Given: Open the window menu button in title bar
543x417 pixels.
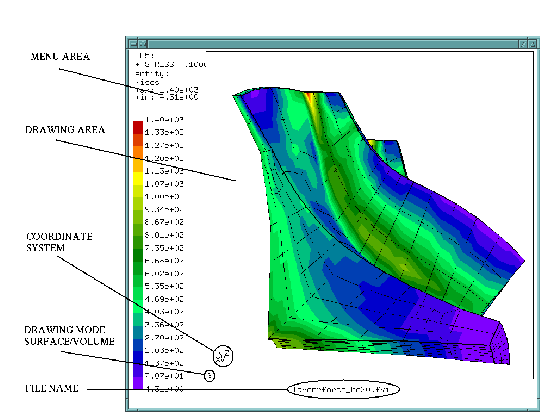Looking at the screenshot, I should pyautogui.click(x=133, y=44).
